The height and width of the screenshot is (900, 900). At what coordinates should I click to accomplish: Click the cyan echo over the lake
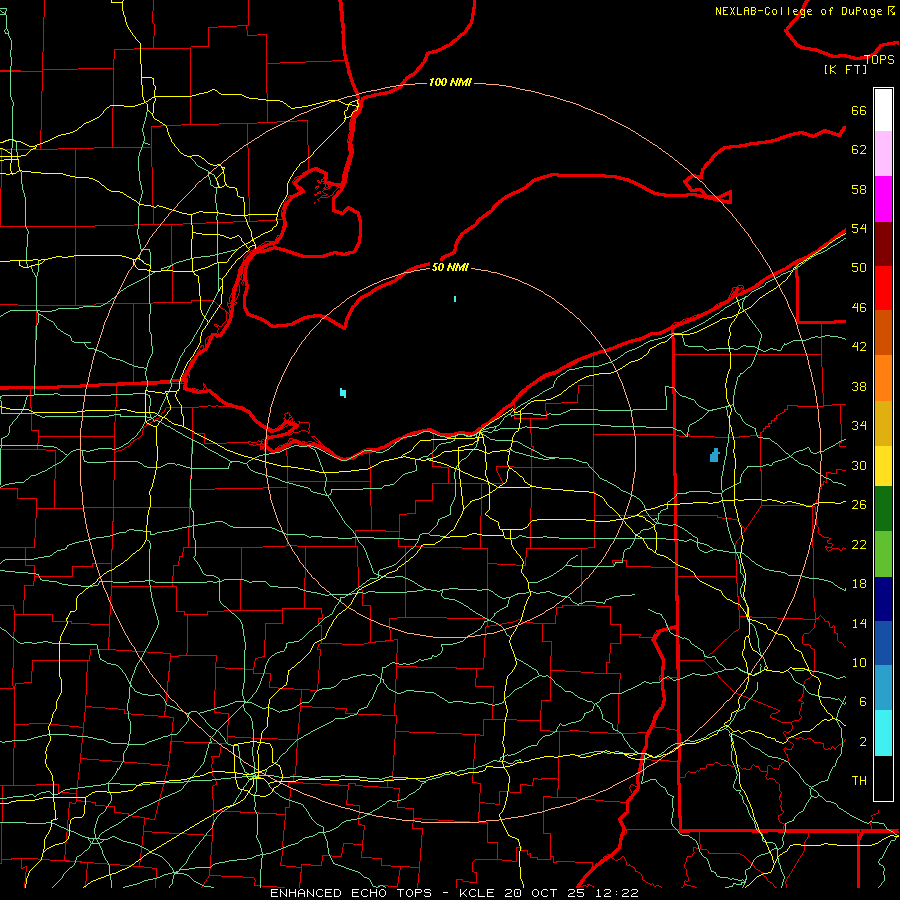(x=343, y=393)
